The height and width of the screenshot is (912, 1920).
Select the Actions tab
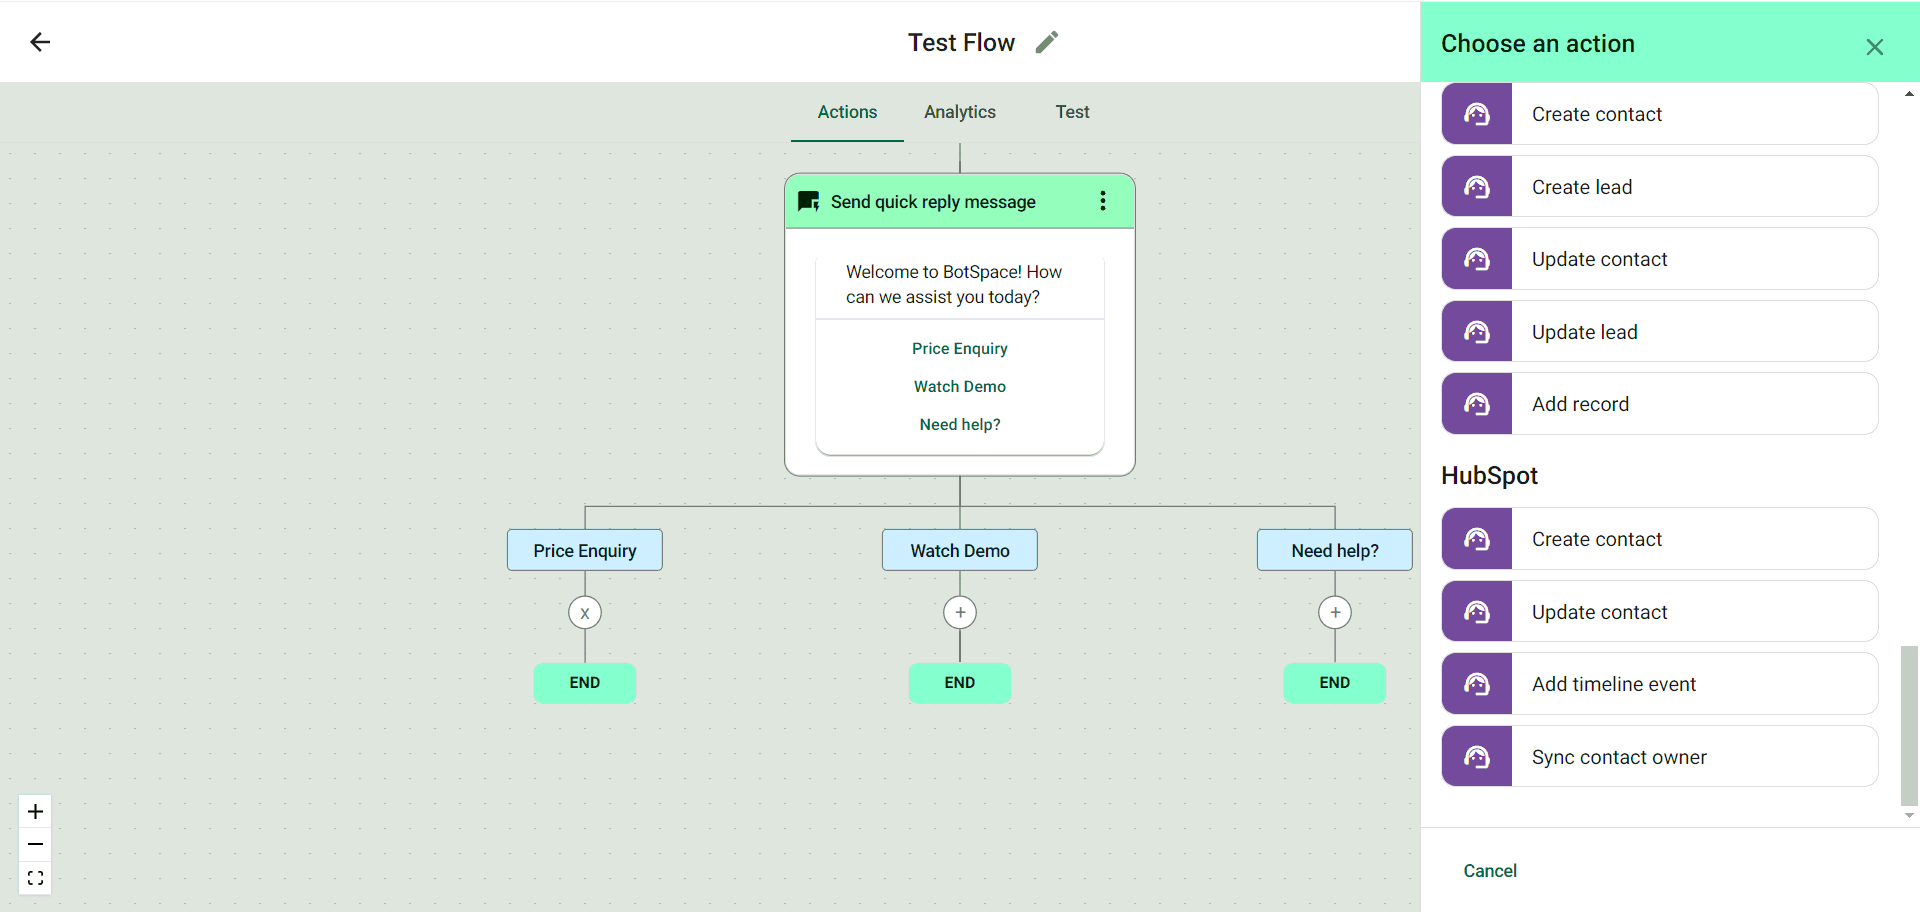847,112
